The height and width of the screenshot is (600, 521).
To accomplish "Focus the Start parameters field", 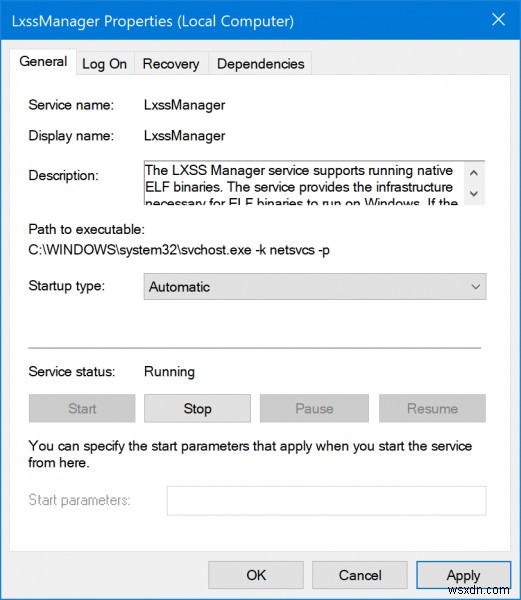I will pyautogui.click(x=327, y=501).
